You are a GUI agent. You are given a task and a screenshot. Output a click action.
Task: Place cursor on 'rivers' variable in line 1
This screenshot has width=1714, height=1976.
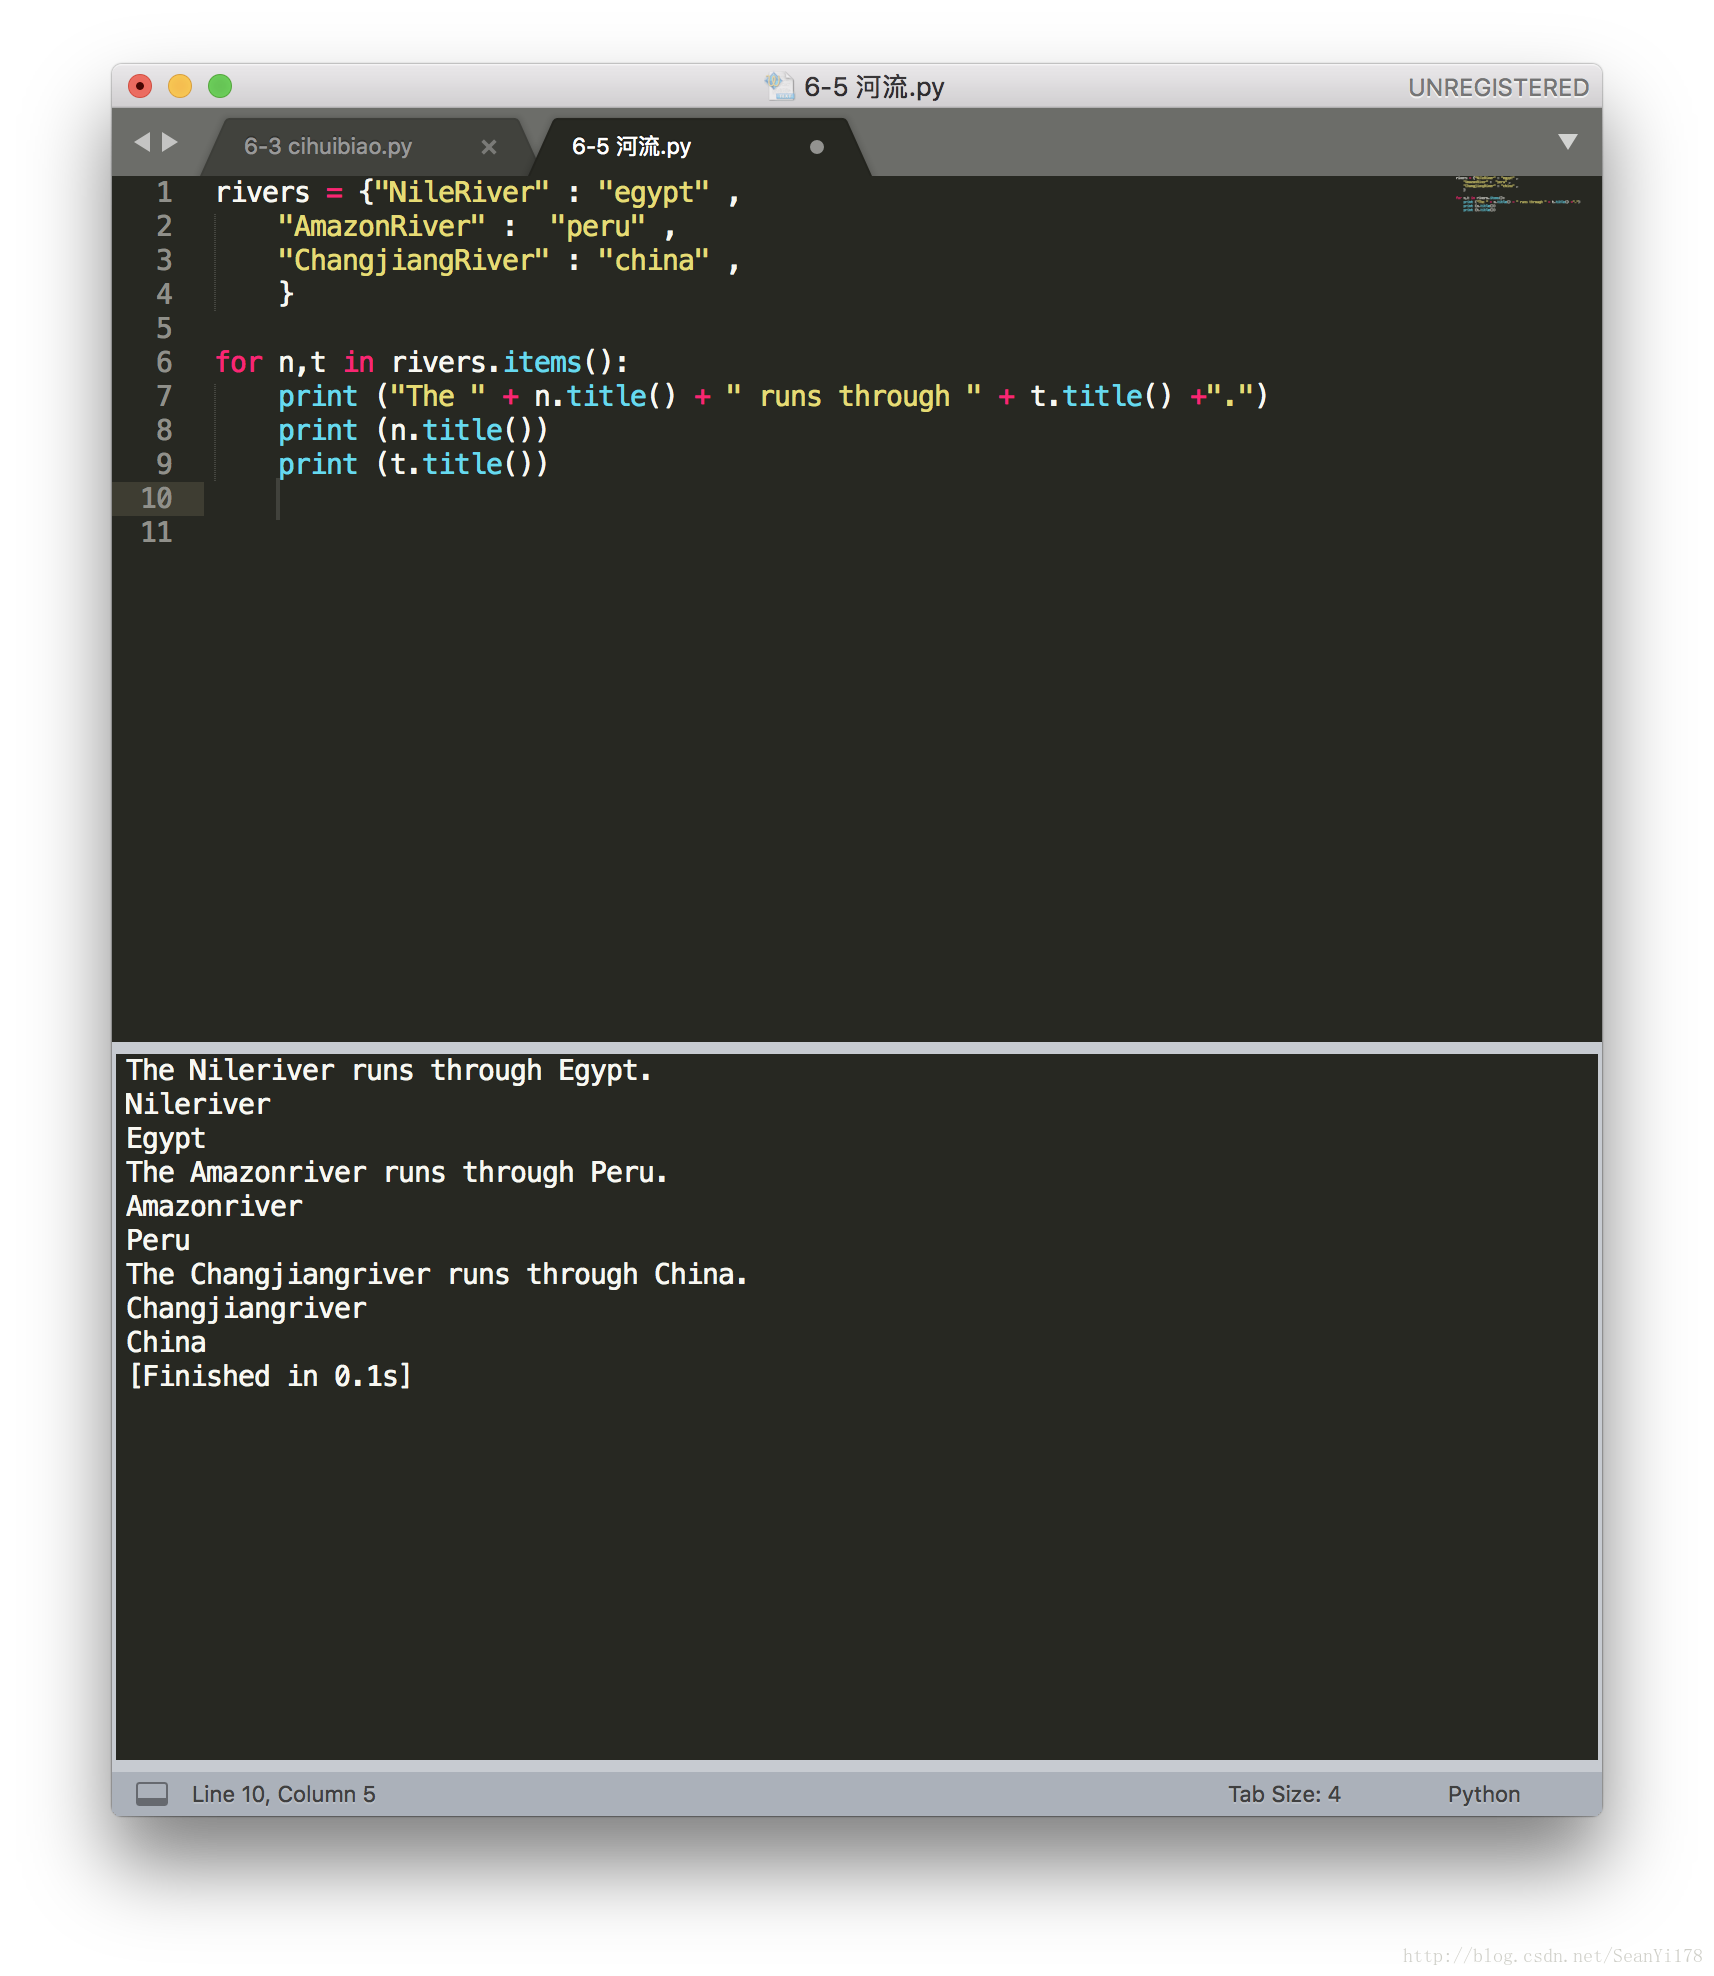[x=263, y=192]
